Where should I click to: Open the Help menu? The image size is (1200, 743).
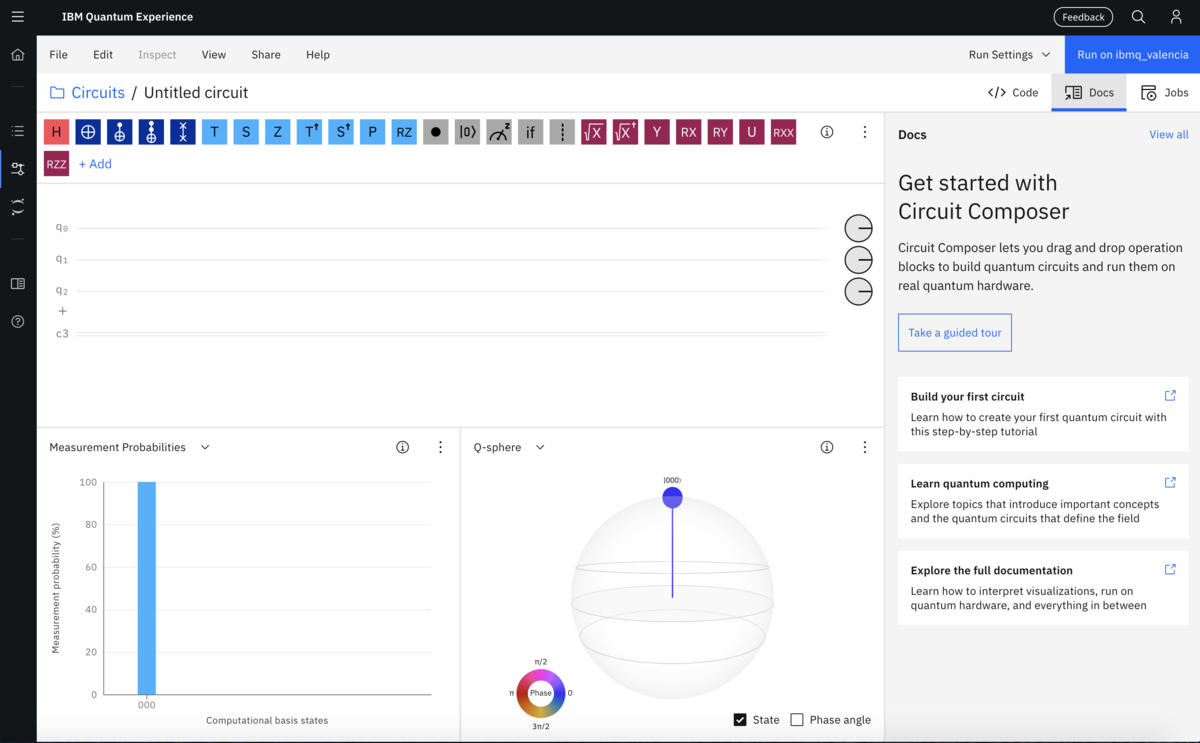(318, 55)
